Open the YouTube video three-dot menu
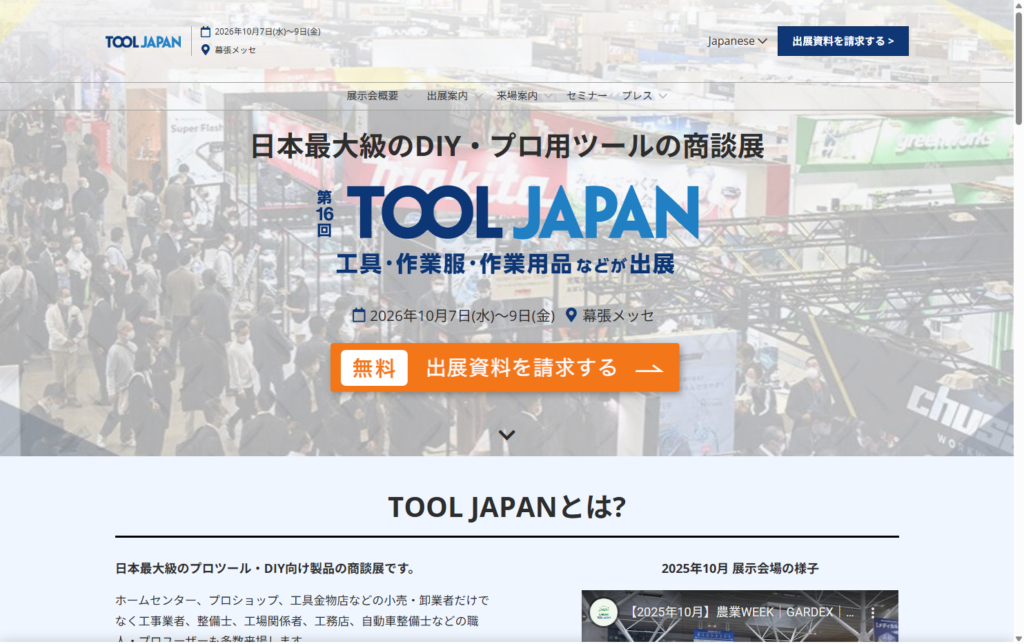Screen dimensions: 1024x644 coord(872,612)
